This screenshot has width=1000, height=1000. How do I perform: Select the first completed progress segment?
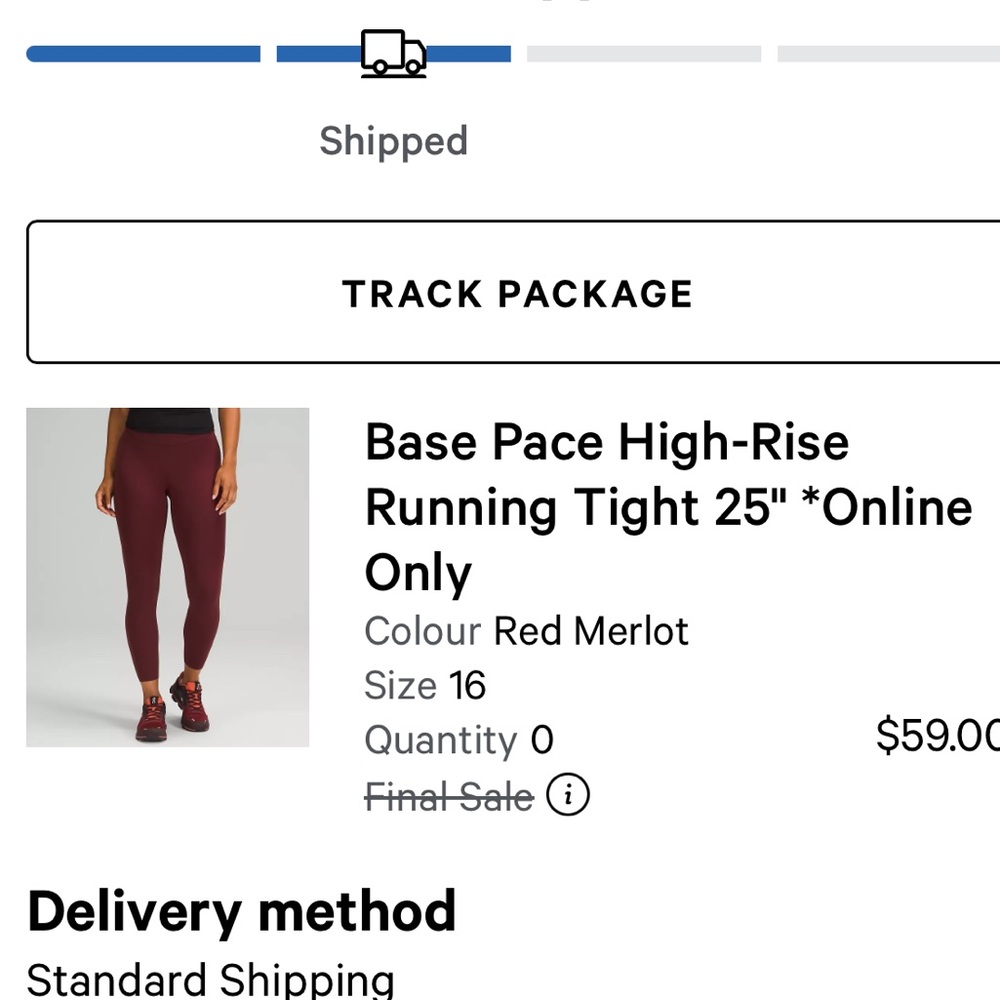[x=143, y=53]
